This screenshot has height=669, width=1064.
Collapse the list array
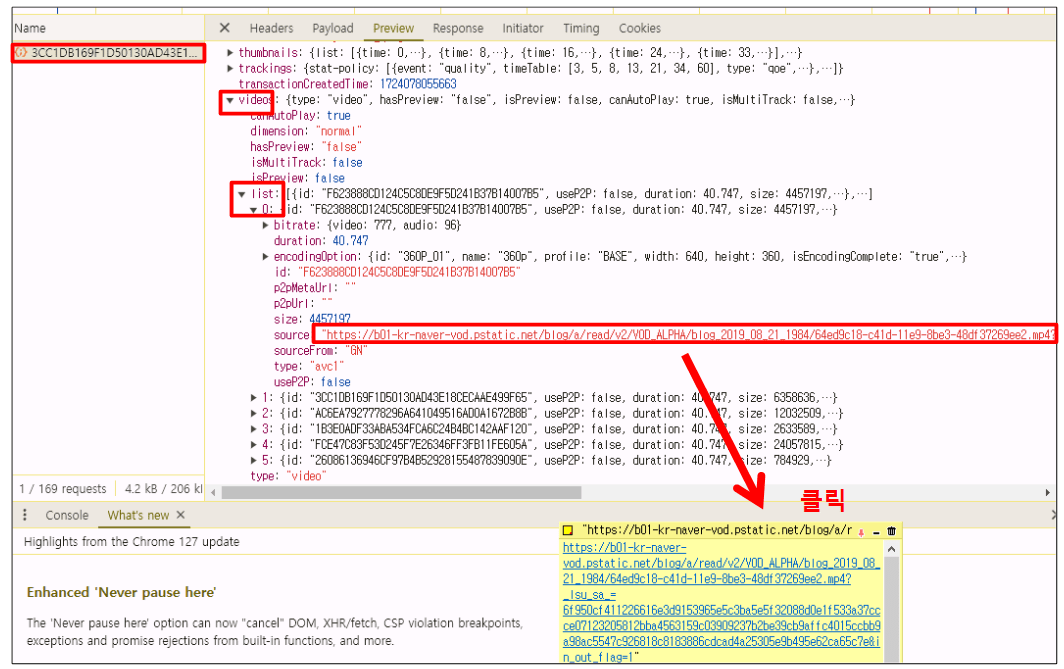pos(242,194)
